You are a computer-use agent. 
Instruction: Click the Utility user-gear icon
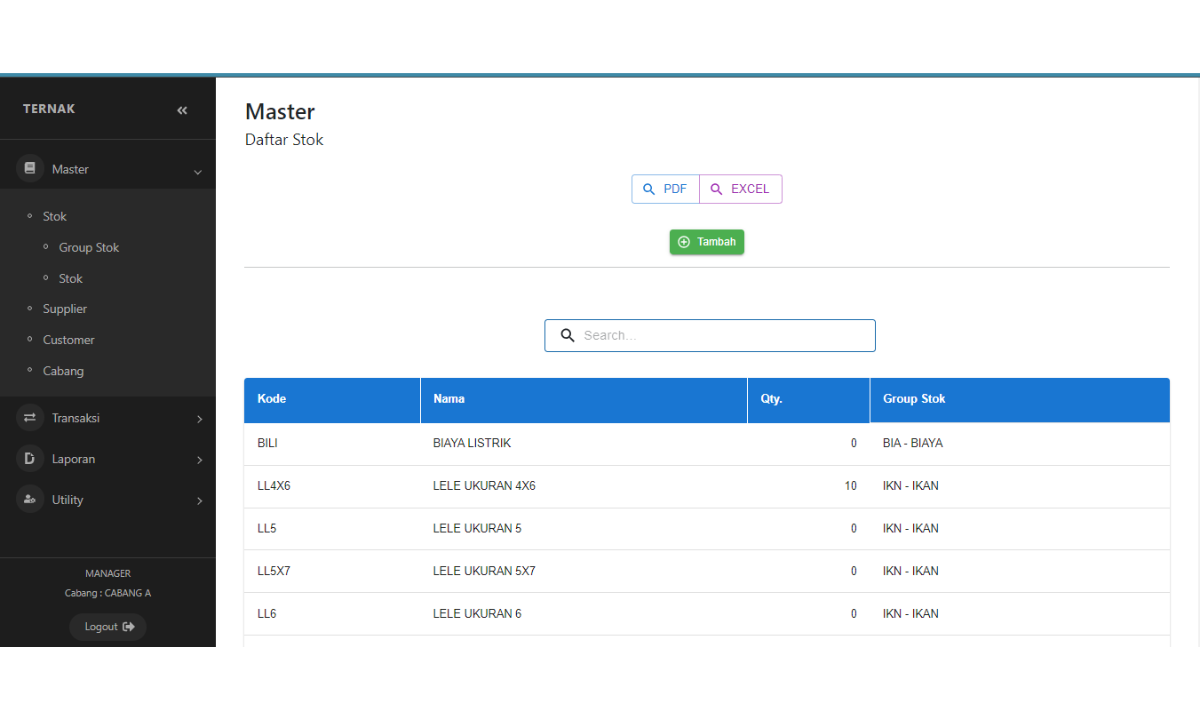tap(30, 500)
